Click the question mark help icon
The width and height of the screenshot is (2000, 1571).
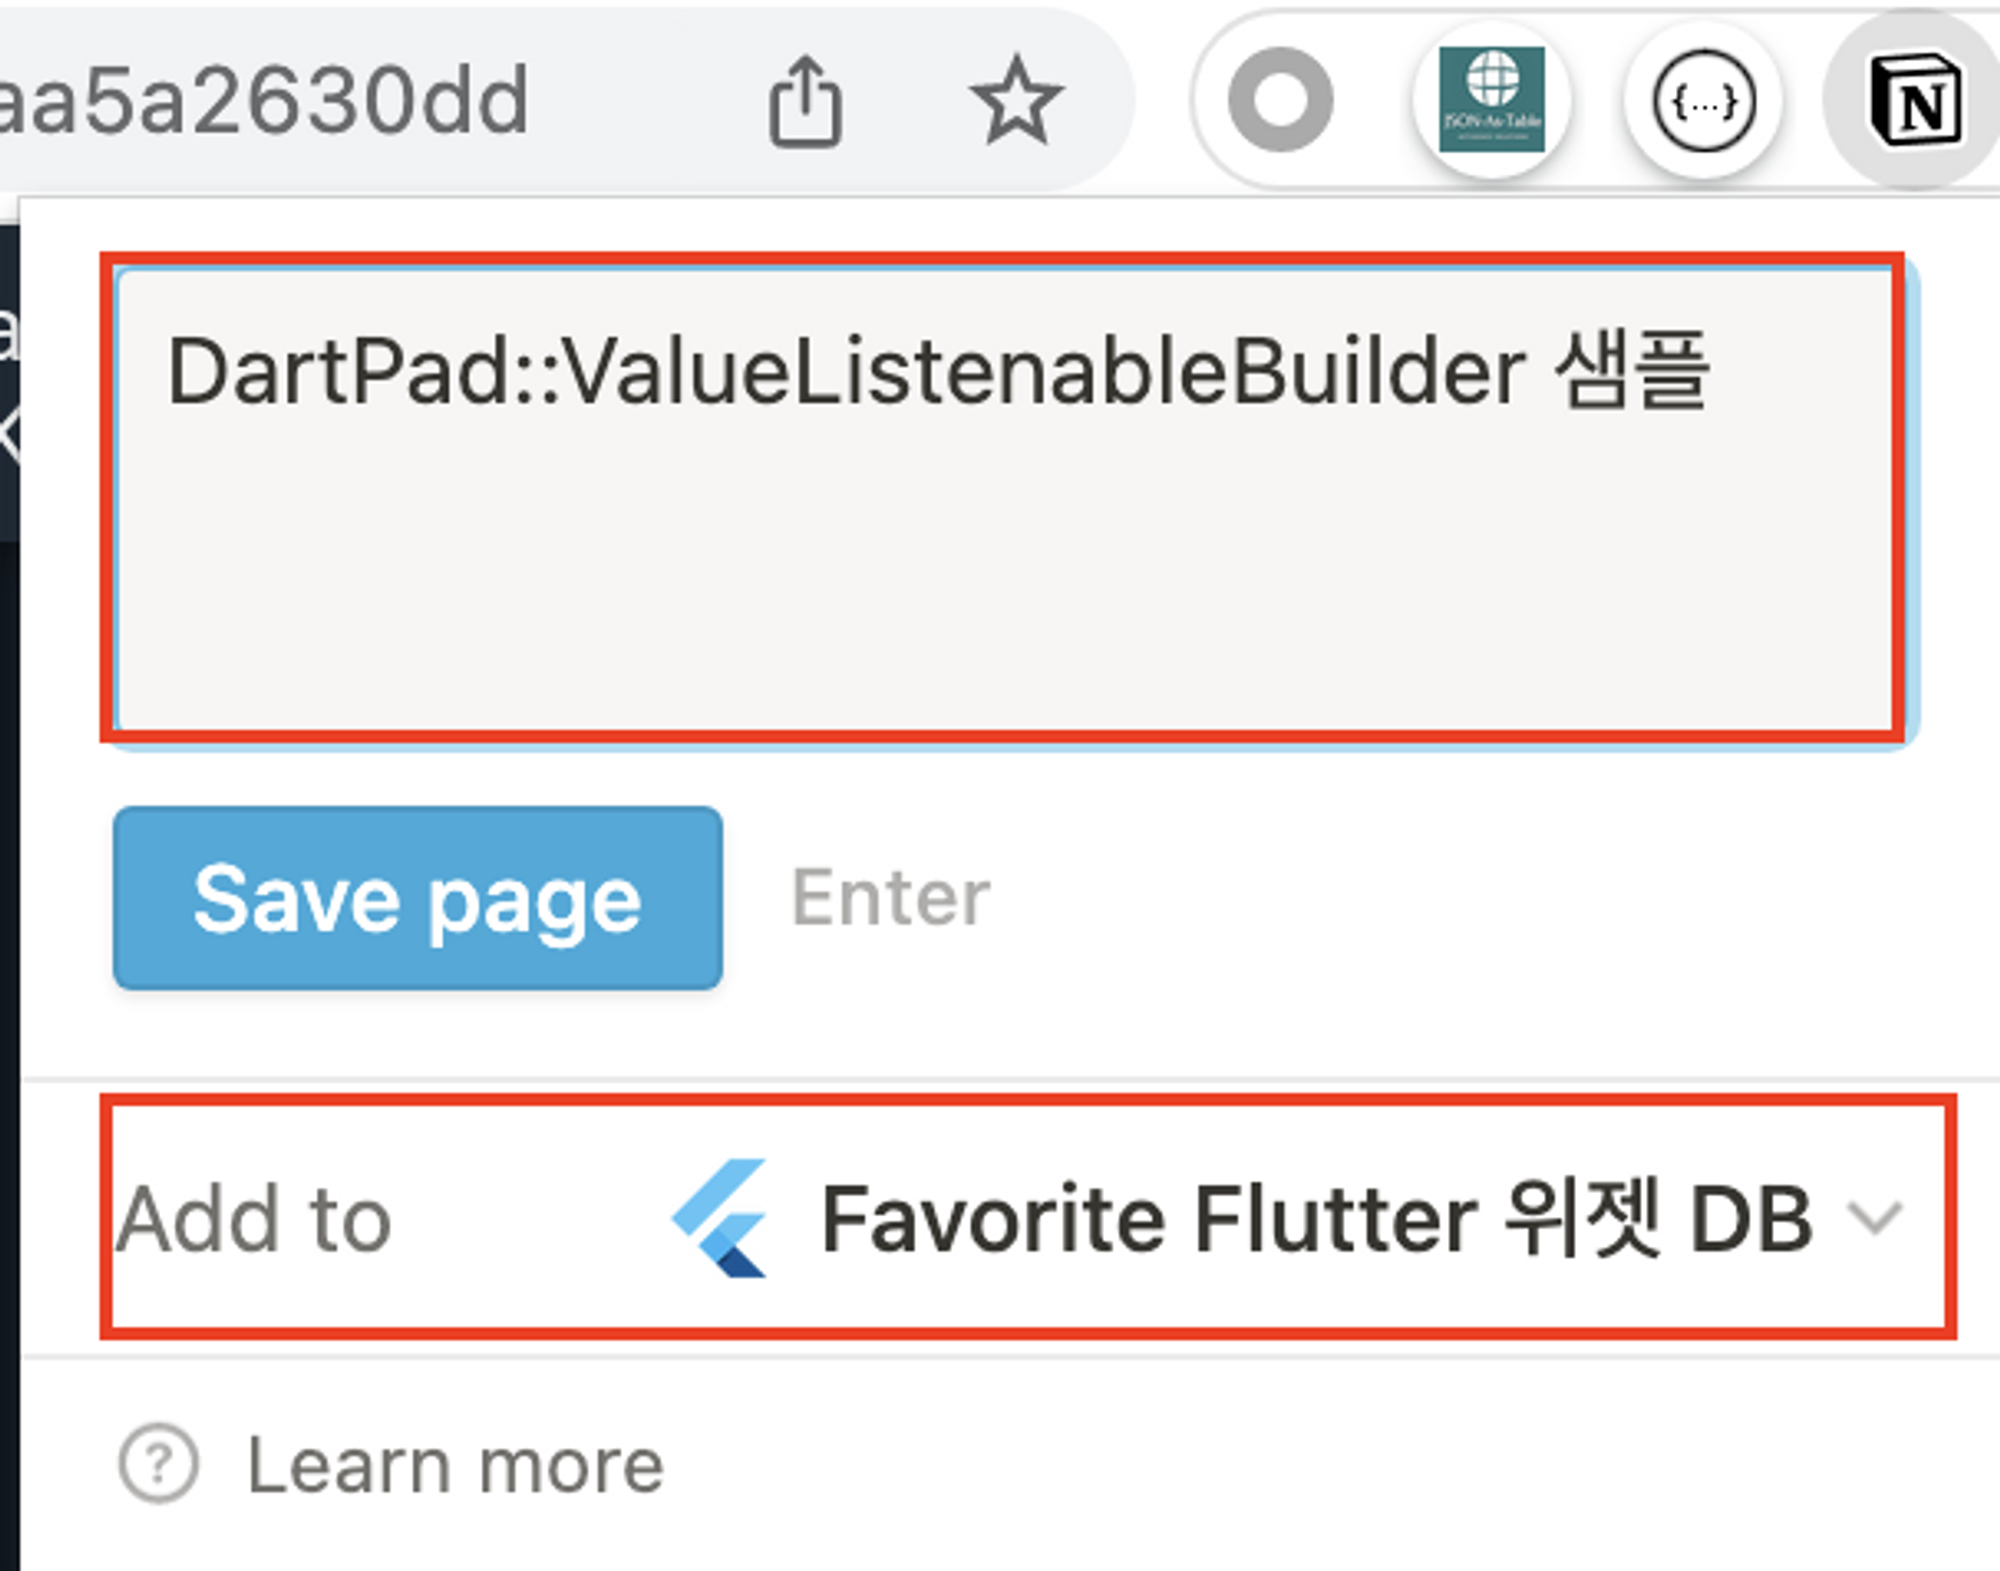tap(158, 1464)
